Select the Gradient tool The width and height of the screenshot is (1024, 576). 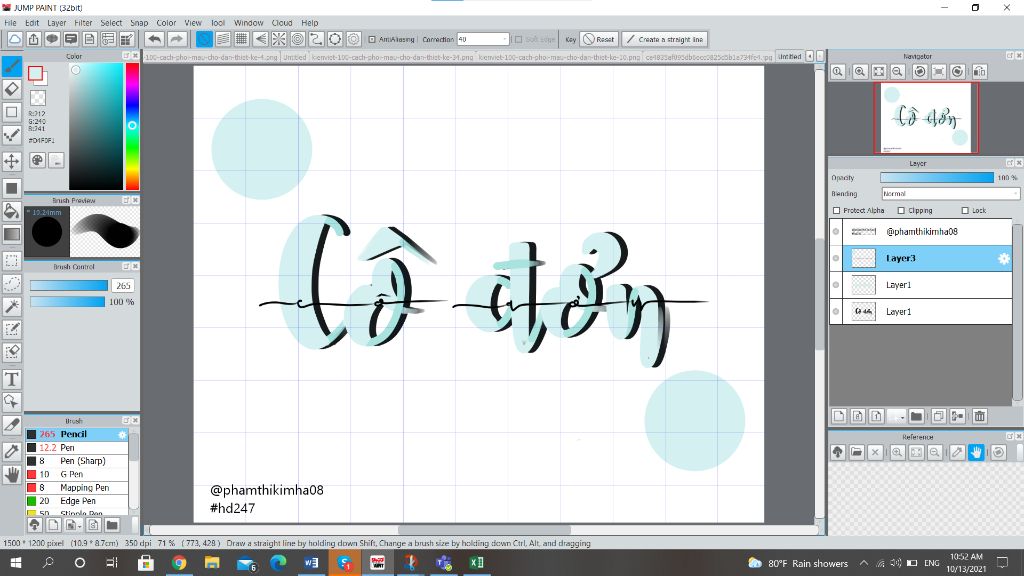[x=12, y=234]
